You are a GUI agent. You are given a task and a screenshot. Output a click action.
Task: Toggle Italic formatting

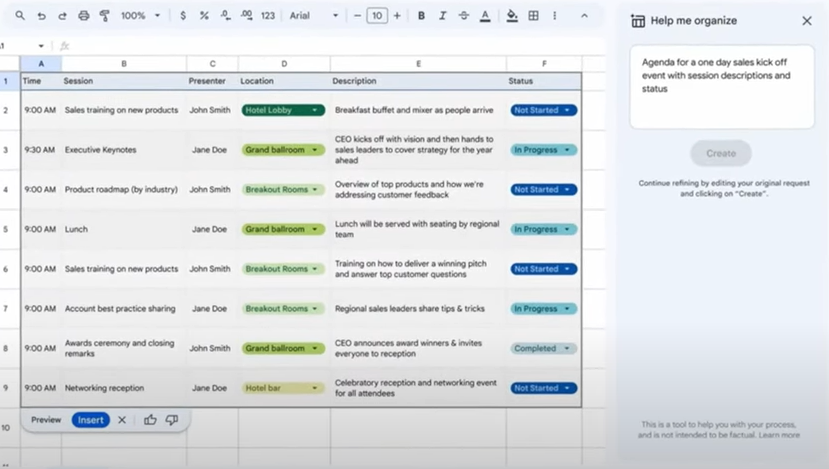pyautogui.click(x=442, y=16)
